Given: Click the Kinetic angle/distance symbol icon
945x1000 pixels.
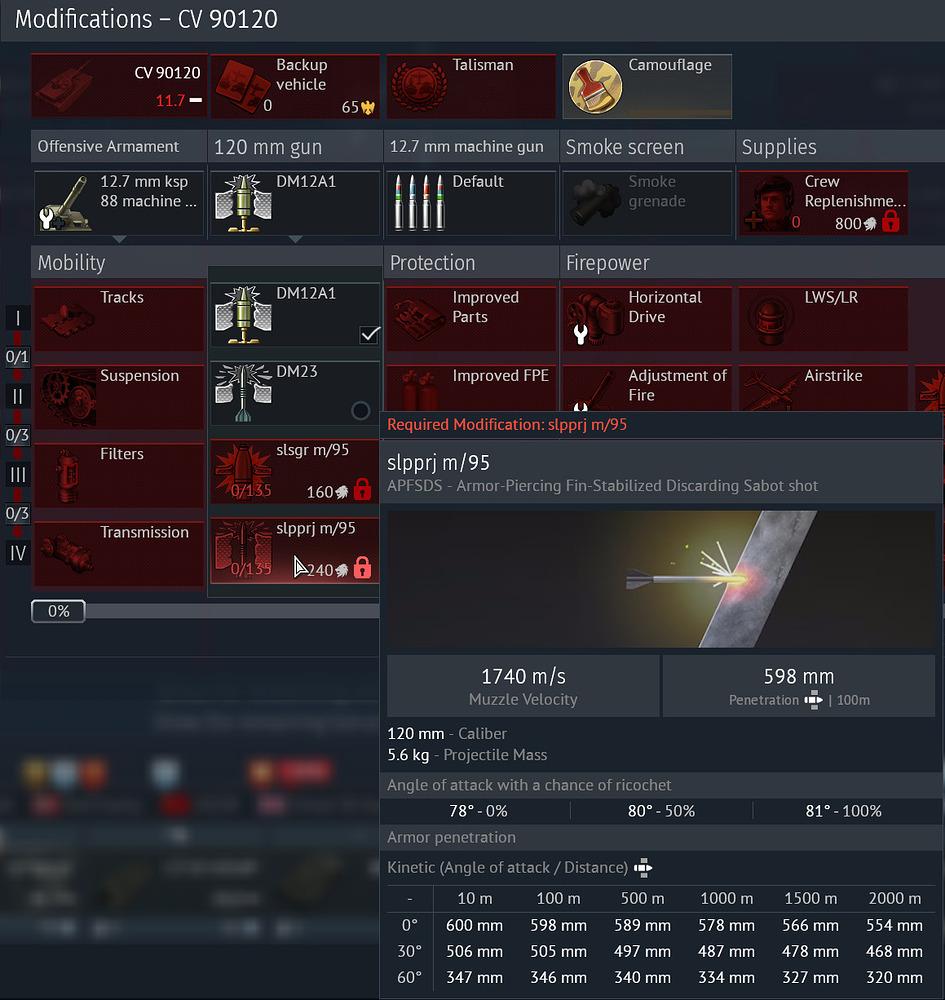Looking at the screenshot, I should pyautogui.click(x=643, y=867).
